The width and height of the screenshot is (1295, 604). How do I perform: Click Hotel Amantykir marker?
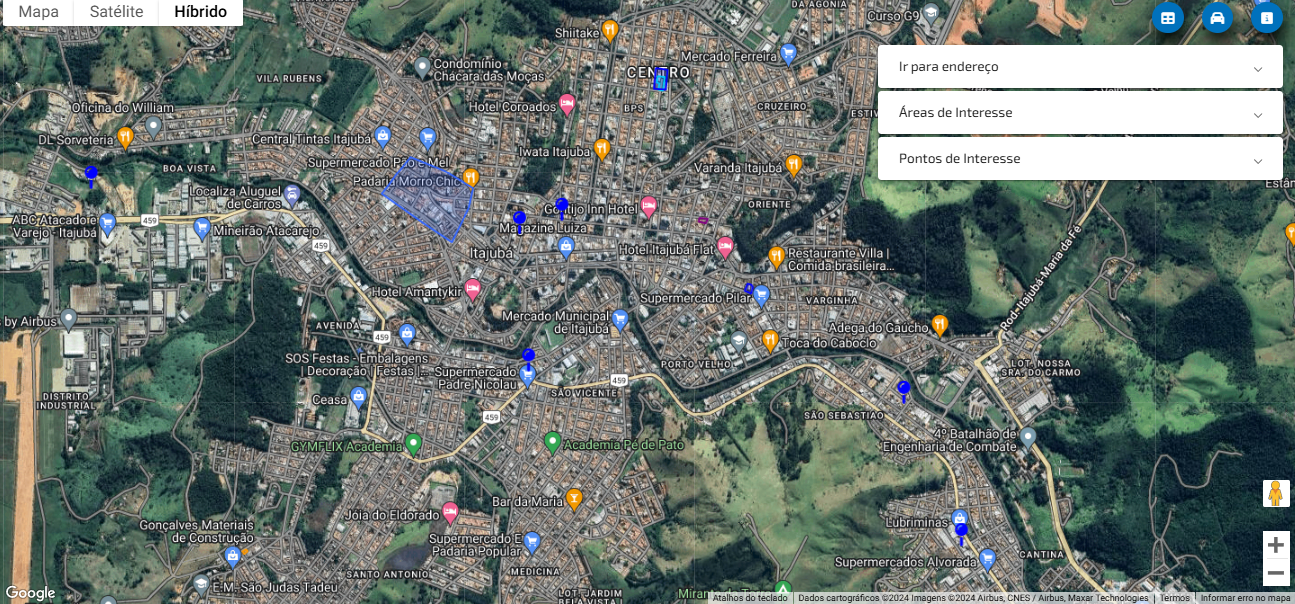[x=473, y=289]
